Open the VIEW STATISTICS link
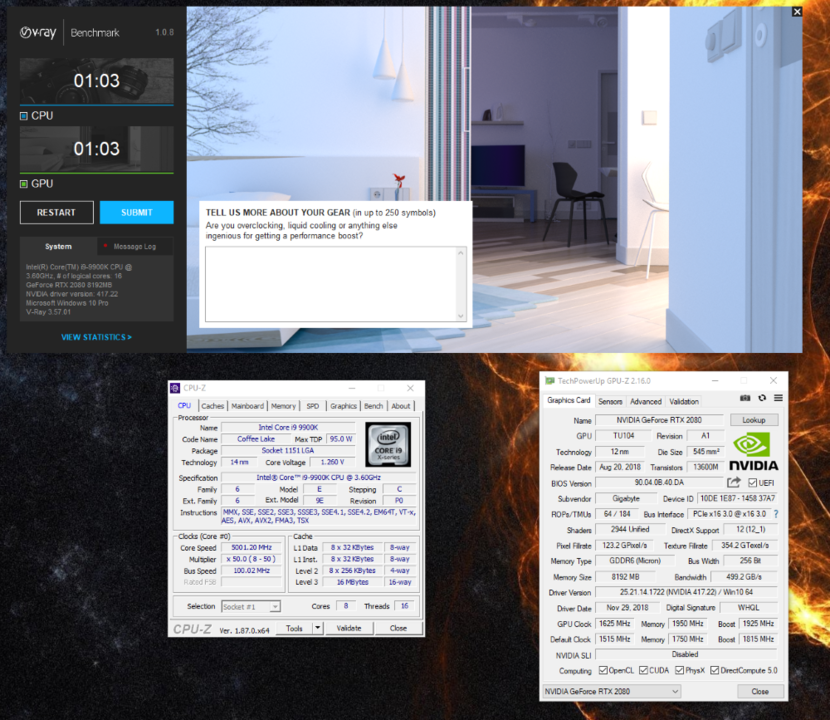830x720 pixels. click(96, 337)
